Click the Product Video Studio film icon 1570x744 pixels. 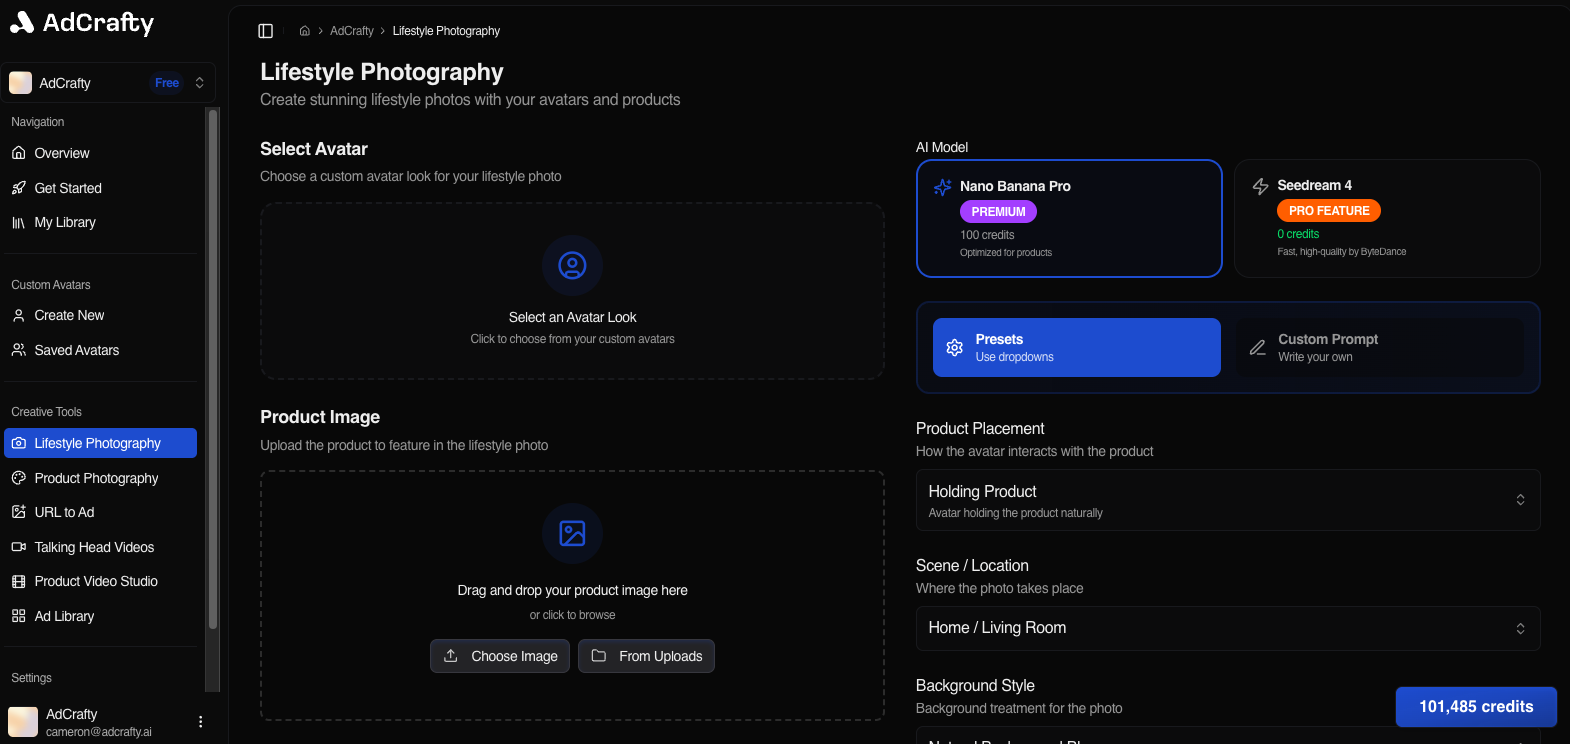[x=19, y=581]
